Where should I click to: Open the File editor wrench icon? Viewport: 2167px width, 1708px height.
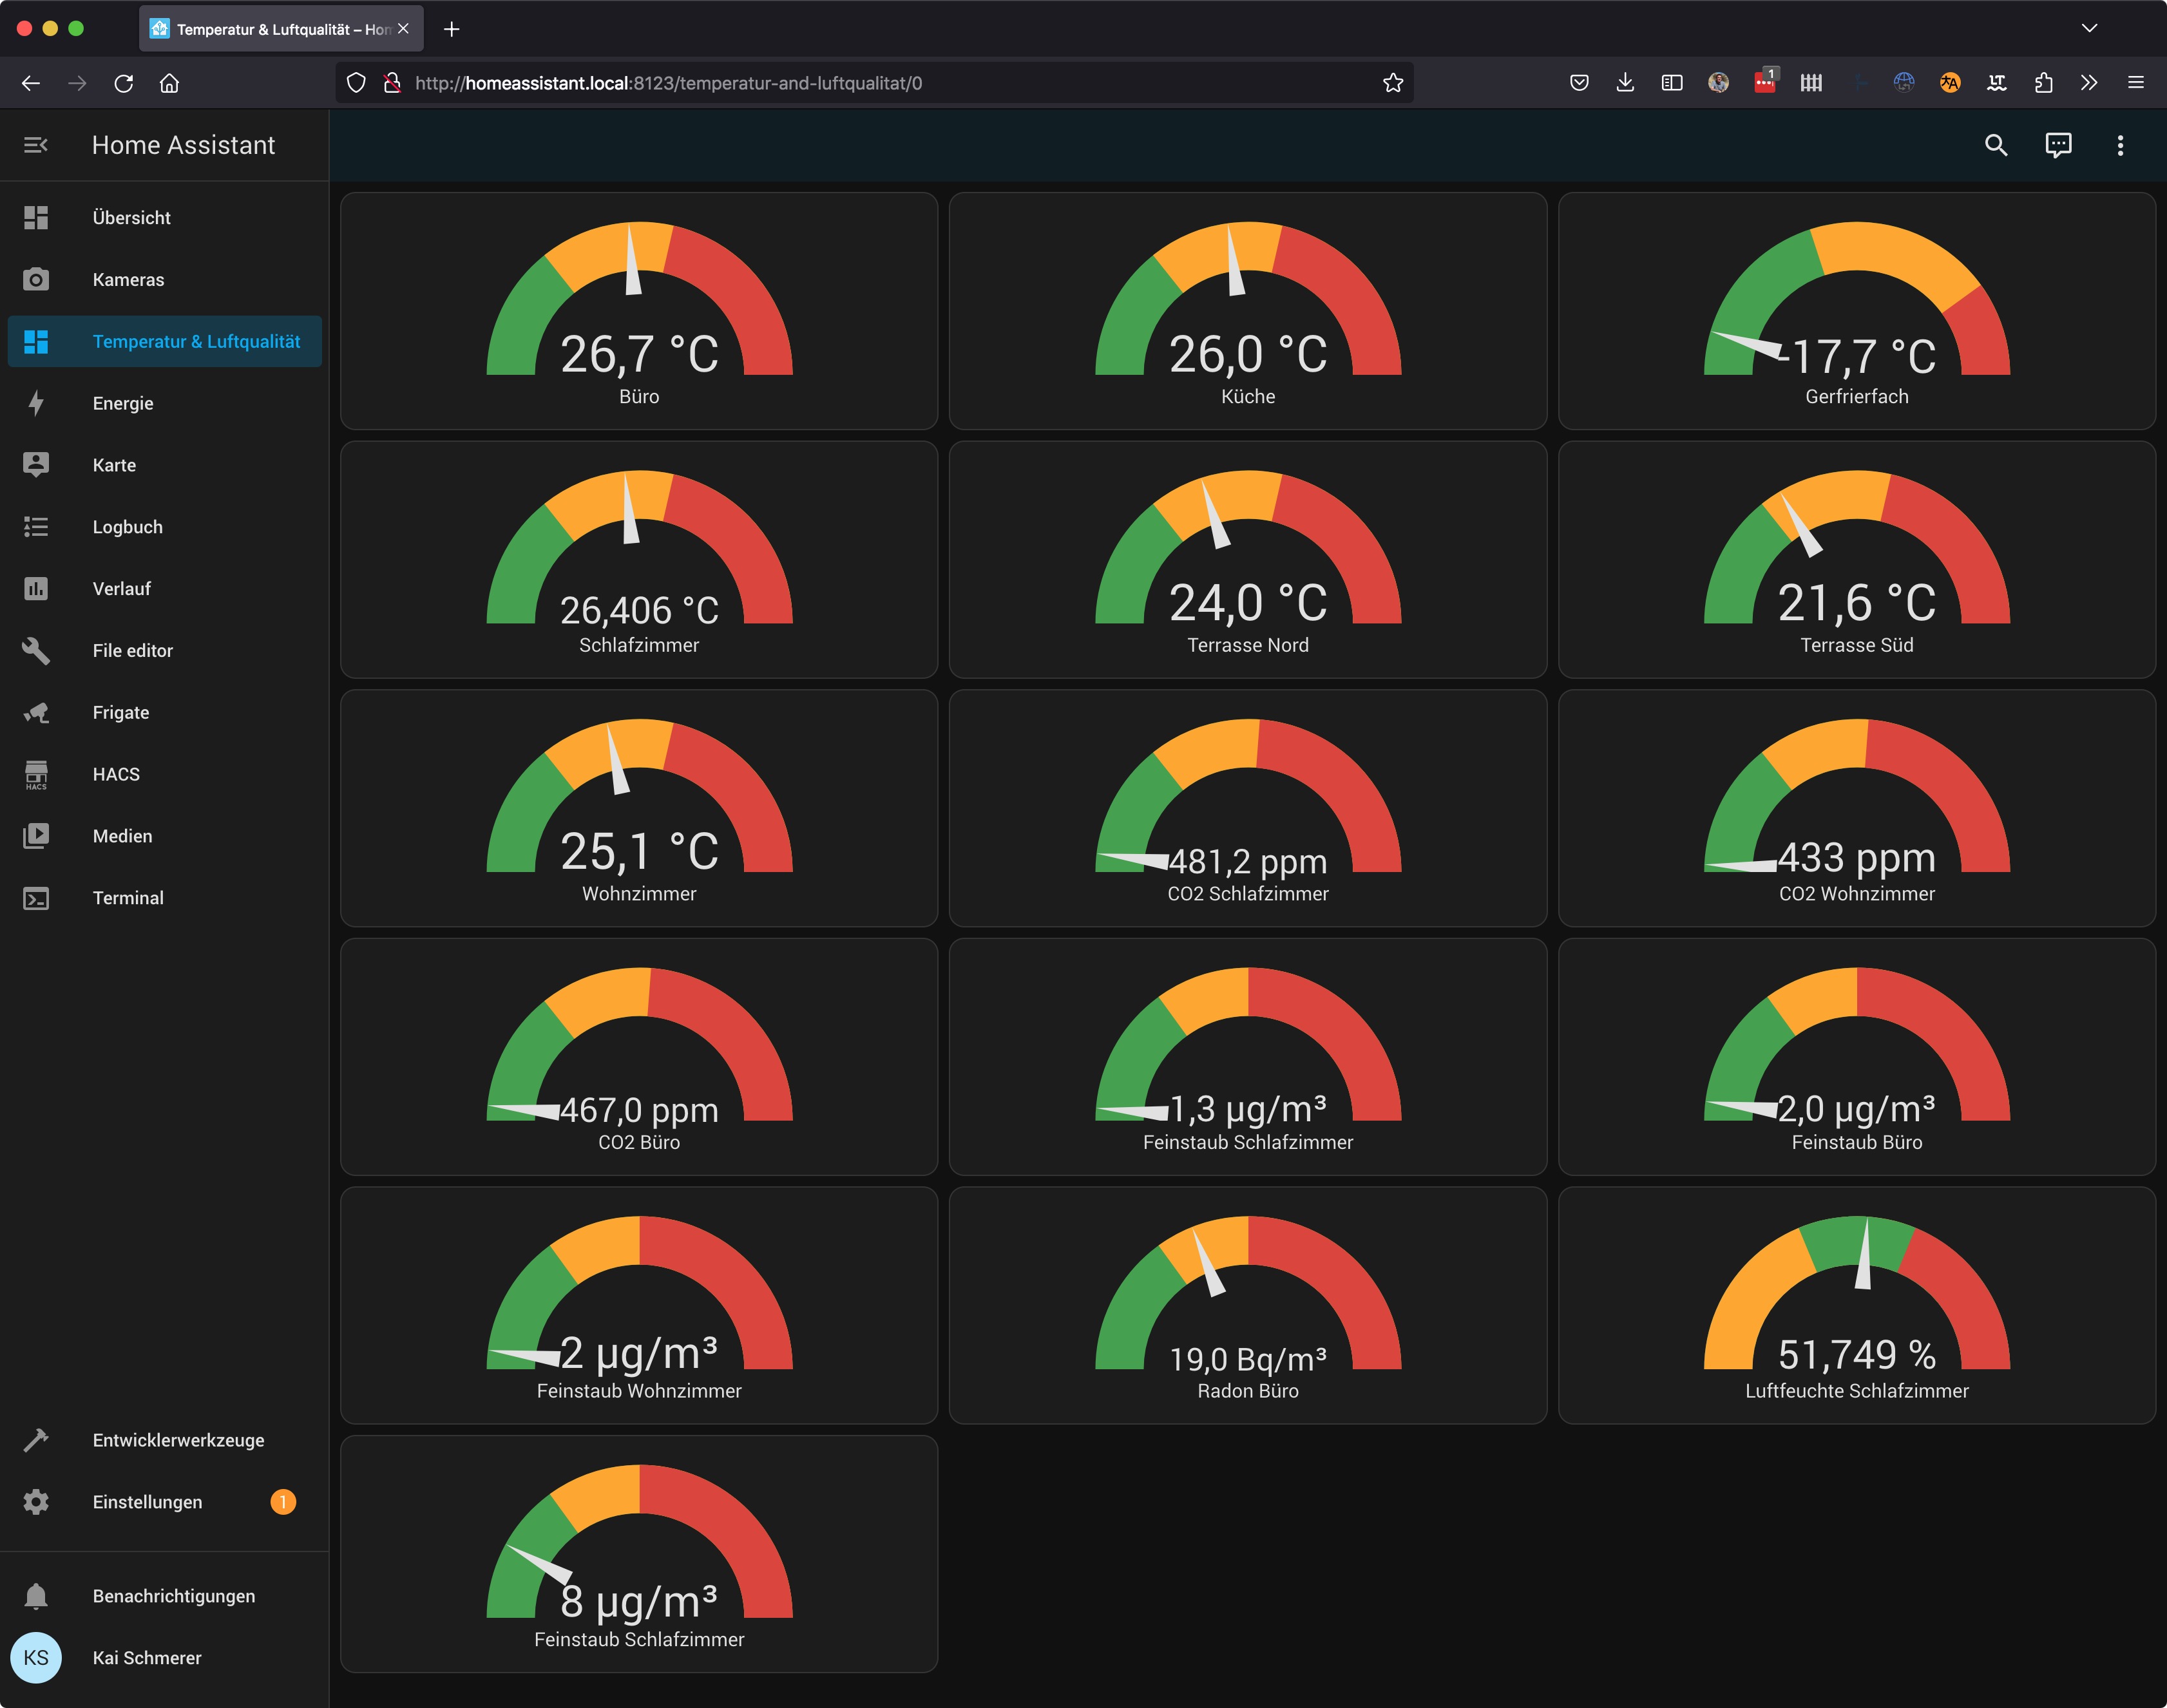coord(36,650)
